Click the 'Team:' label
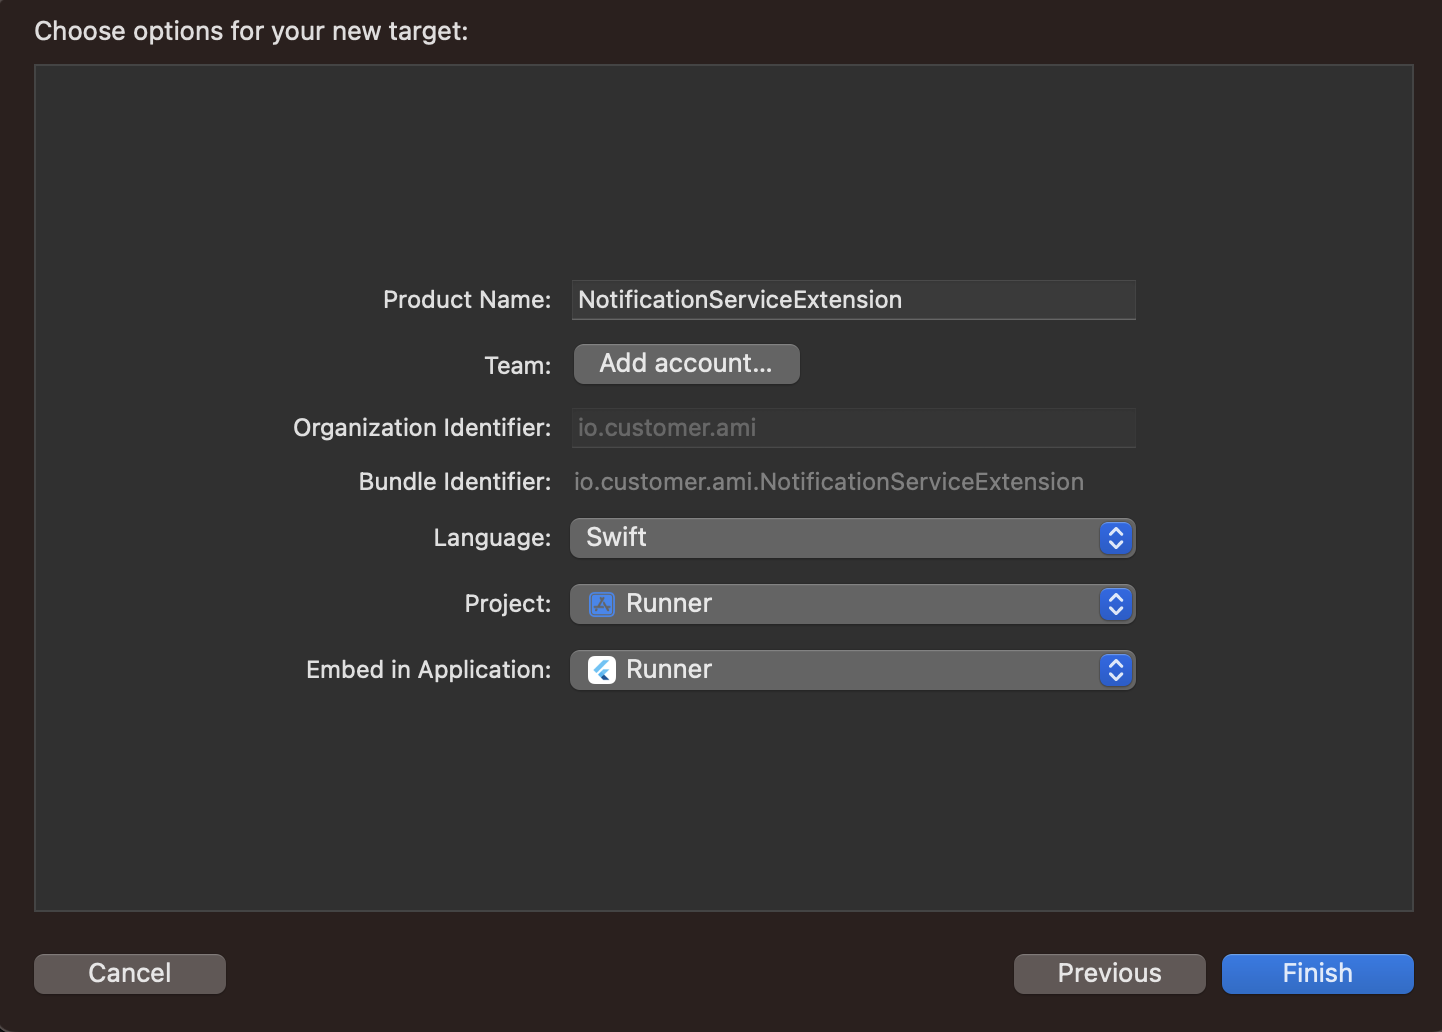The height and width of the screenshot is (1032, 1442). 518,366
